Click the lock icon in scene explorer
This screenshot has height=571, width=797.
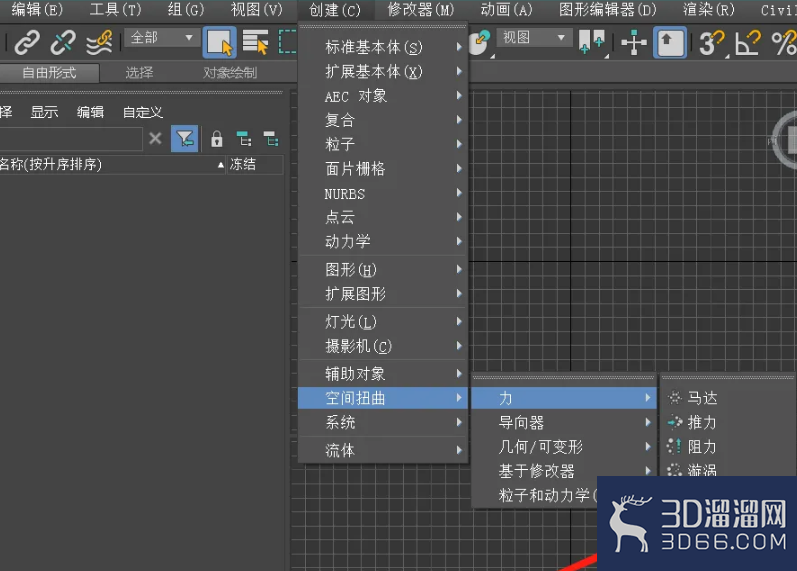point(217,139)
